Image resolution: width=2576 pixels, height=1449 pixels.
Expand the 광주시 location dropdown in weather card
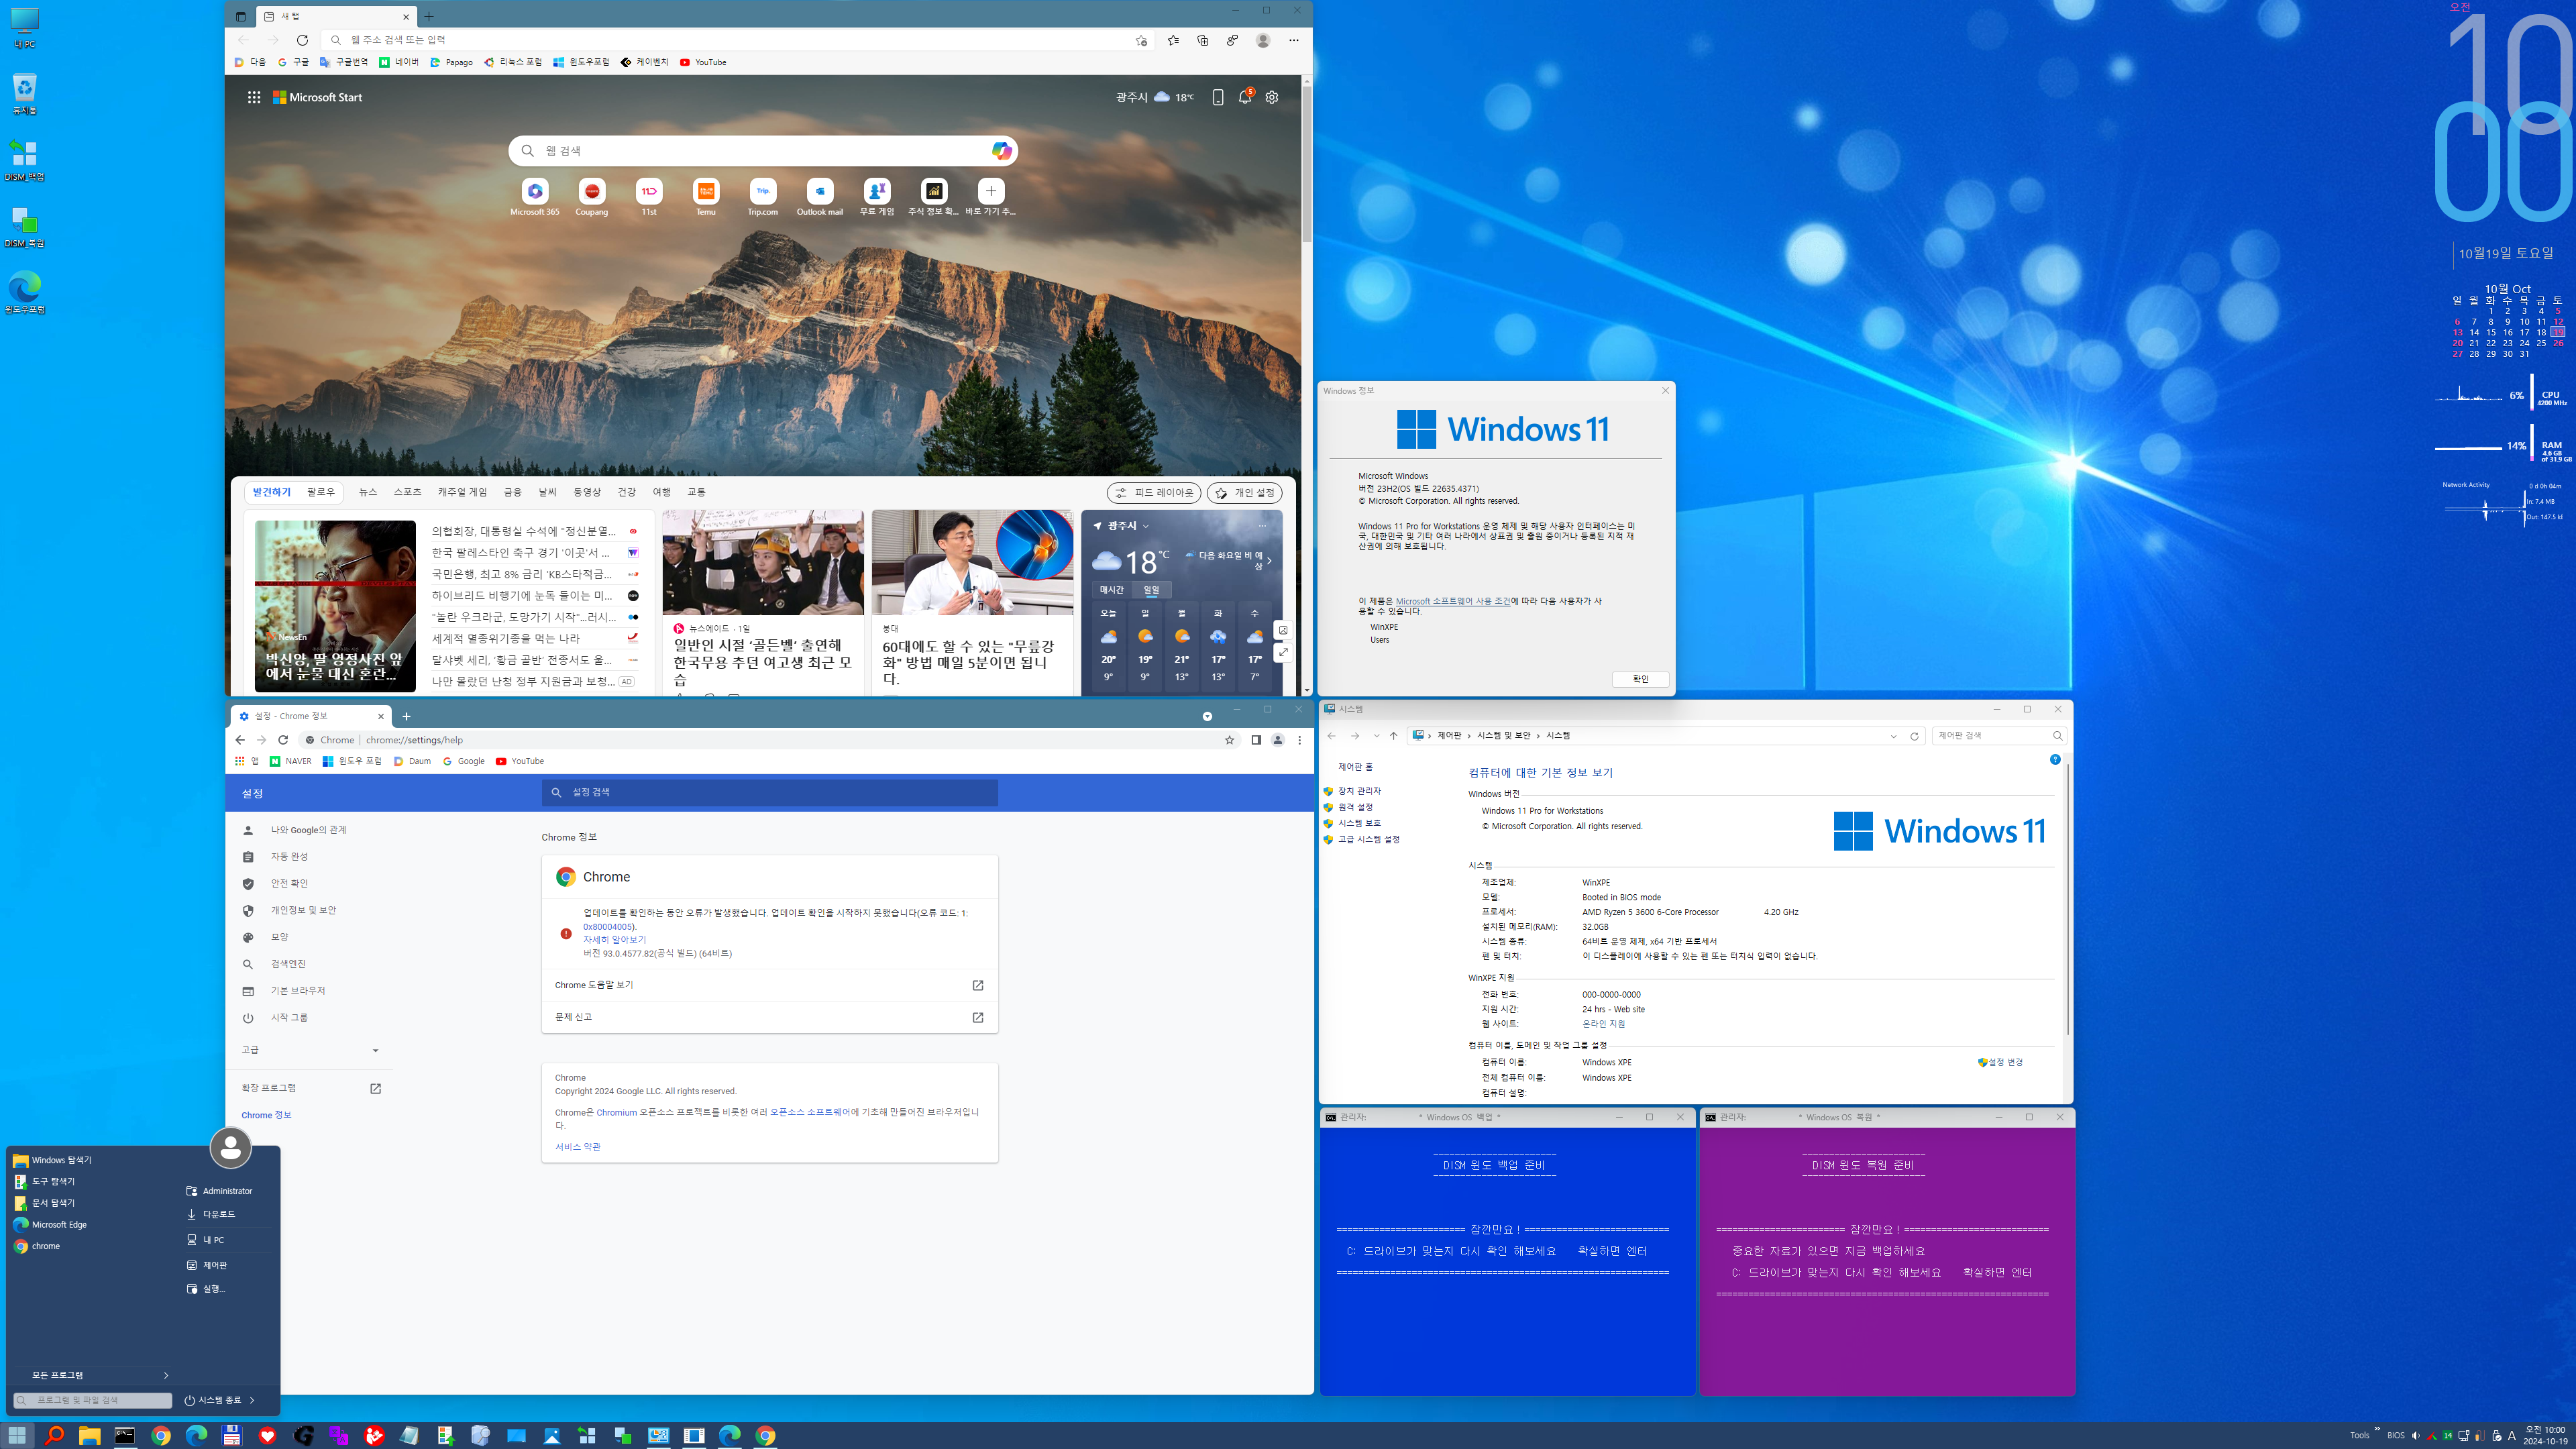point(1146,526)
